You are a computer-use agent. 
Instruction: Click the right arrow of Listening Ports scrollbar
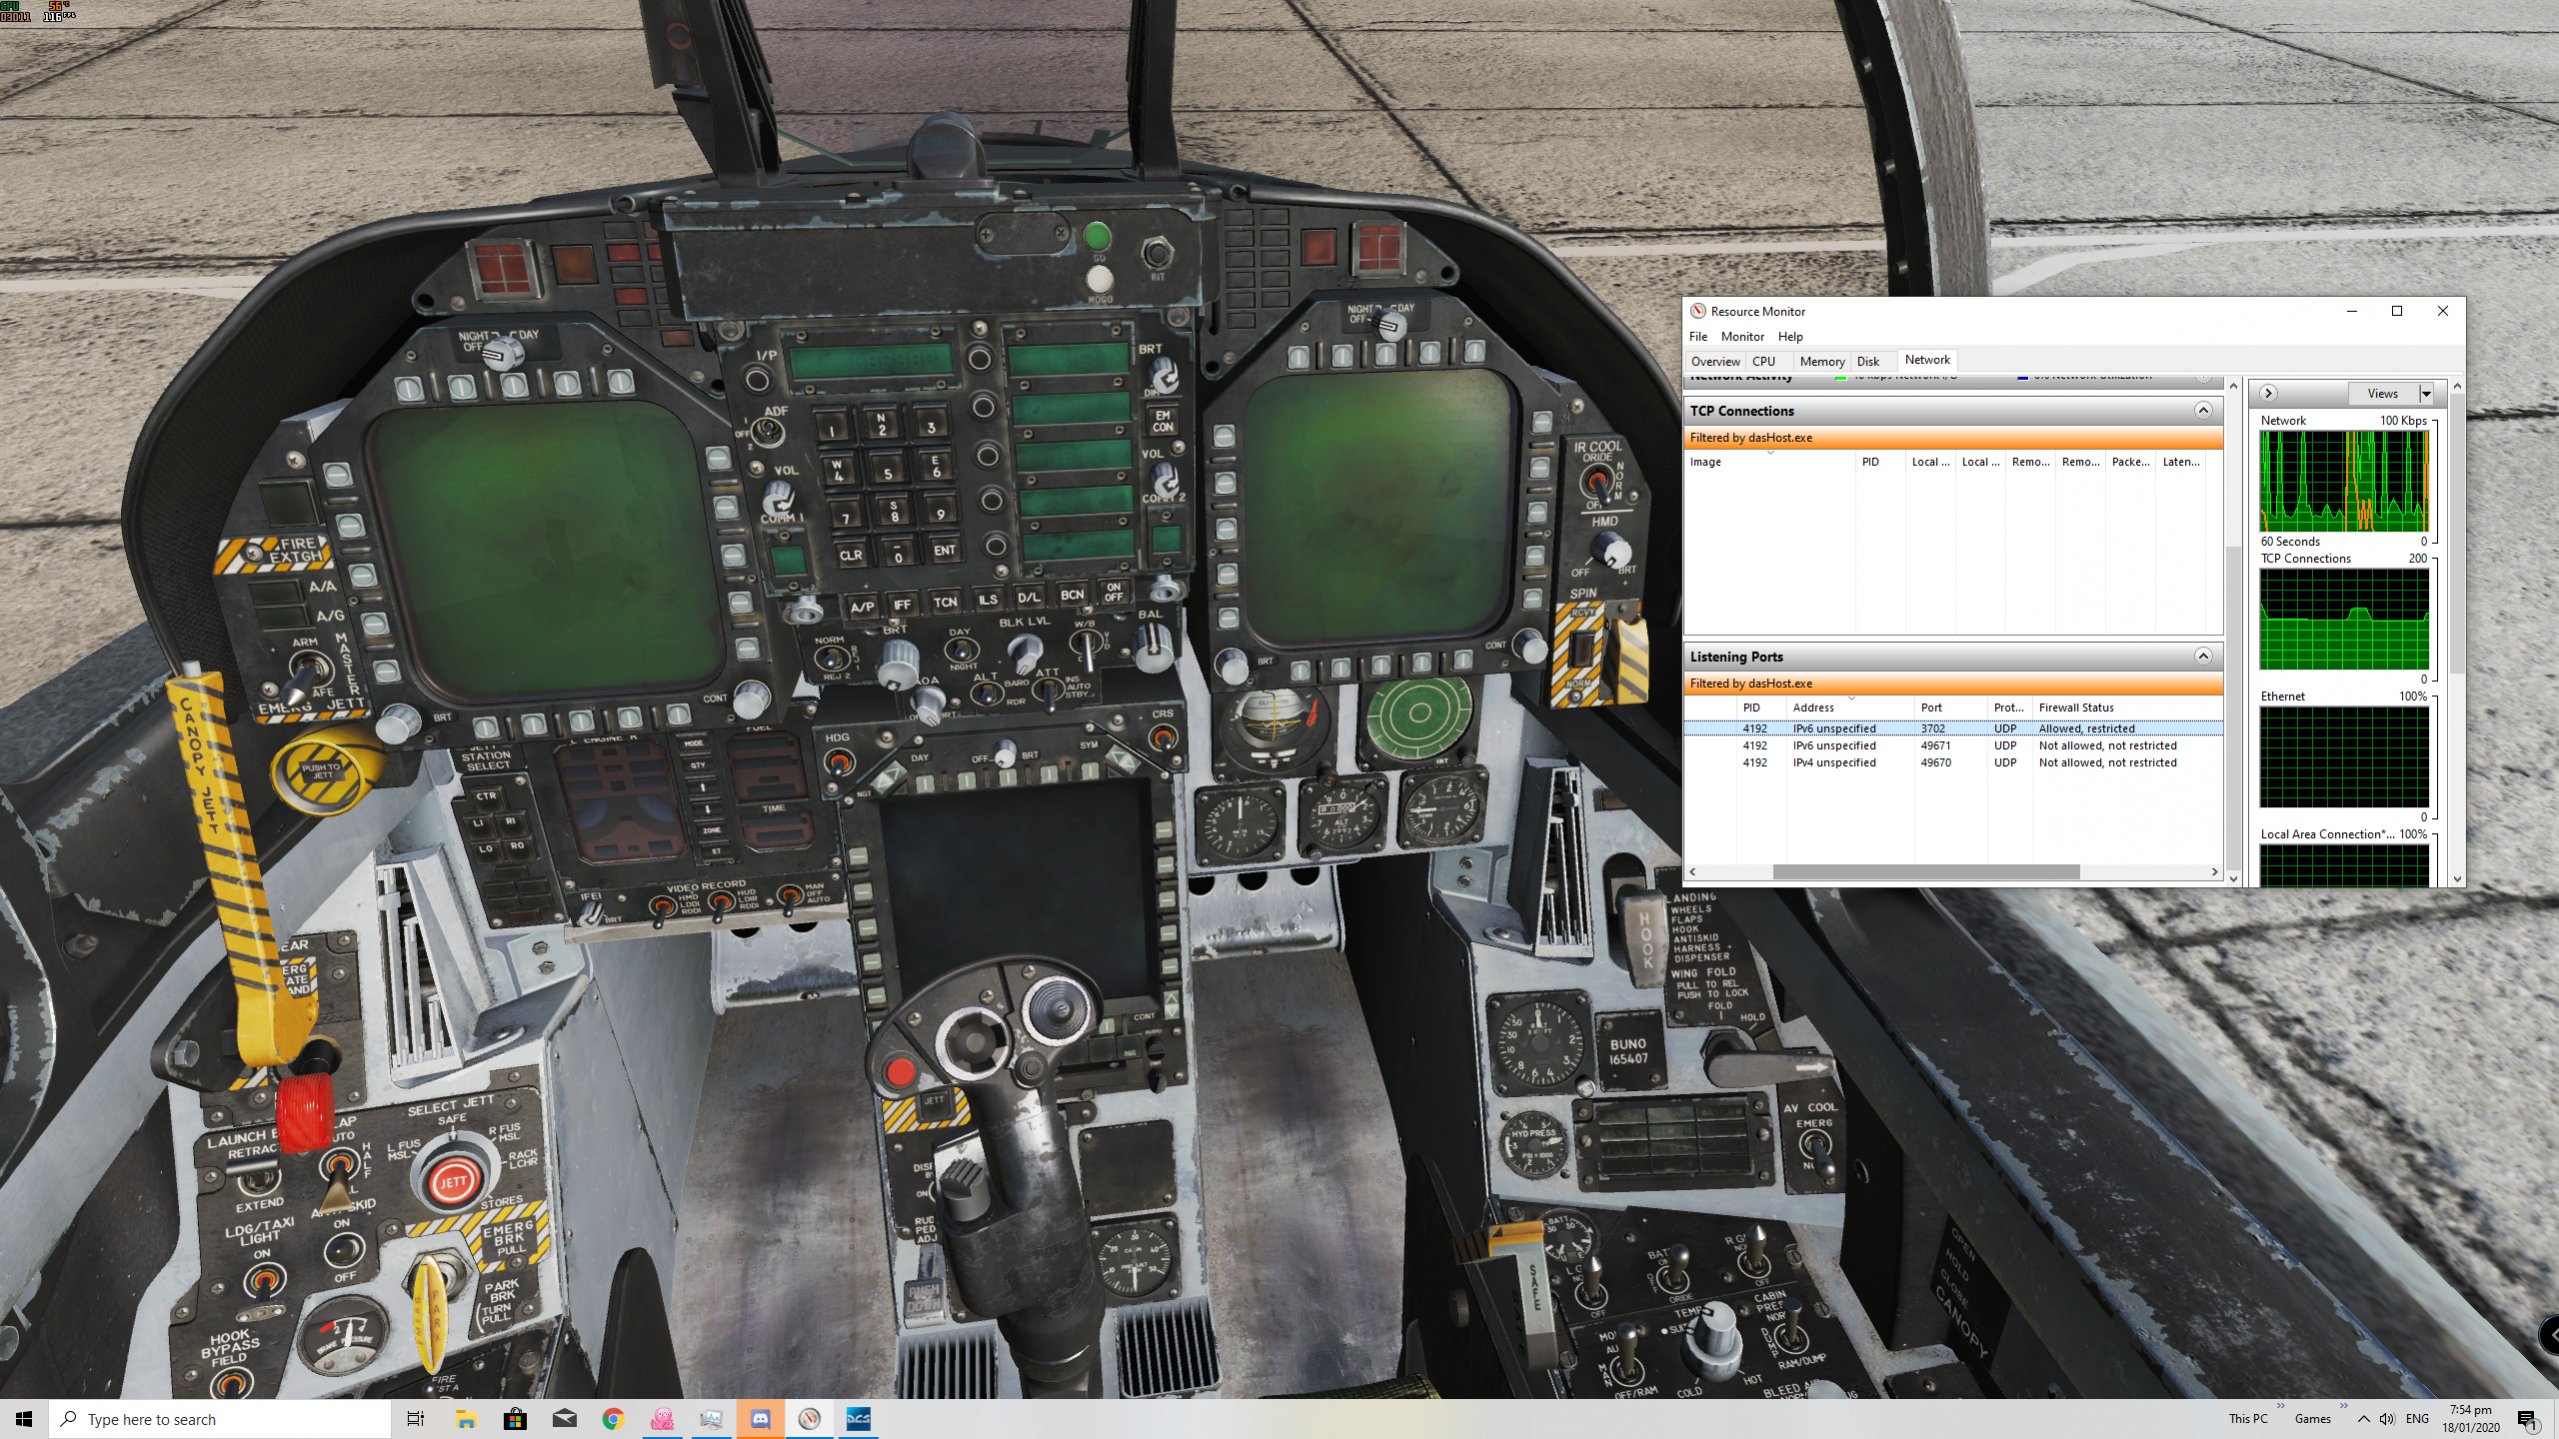point(2214,872)
